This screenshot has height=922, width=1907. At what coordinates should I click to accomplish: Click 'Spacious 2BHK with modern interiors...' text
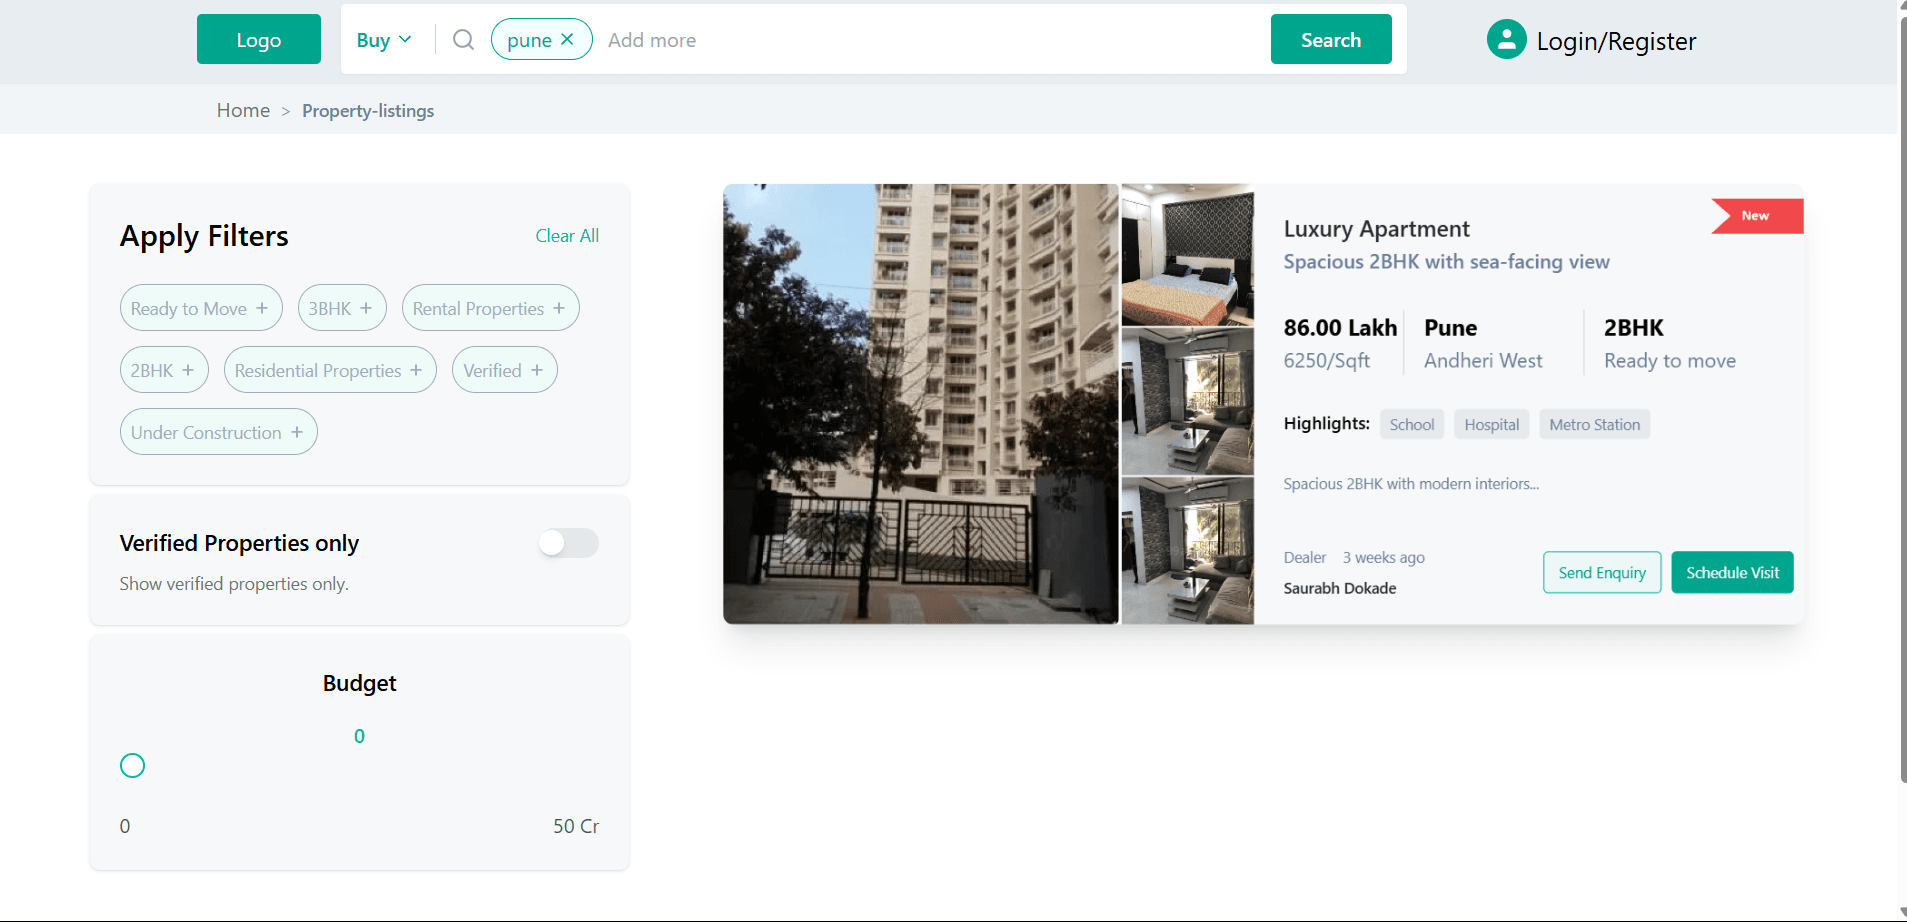point(1411,484)
